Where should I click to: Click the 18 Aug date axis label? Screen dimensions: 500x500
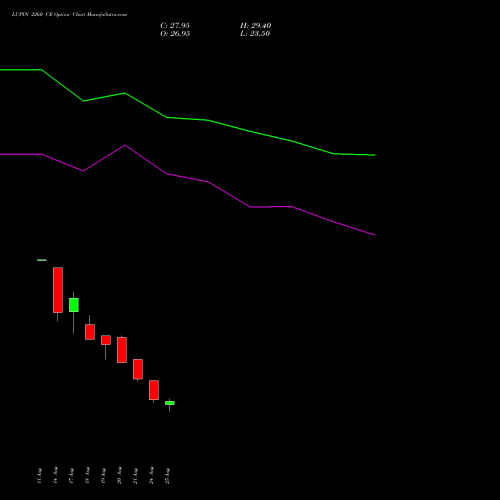coord(87,476)
